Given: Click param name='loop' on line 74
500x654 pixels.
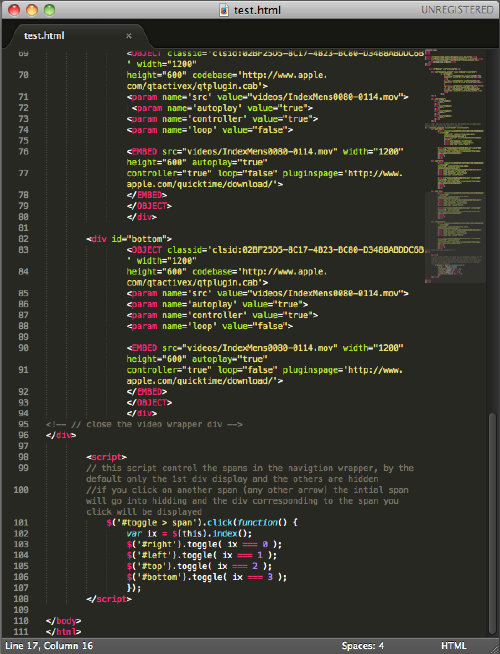Looking at the screenshot, I should click(210, 130).
